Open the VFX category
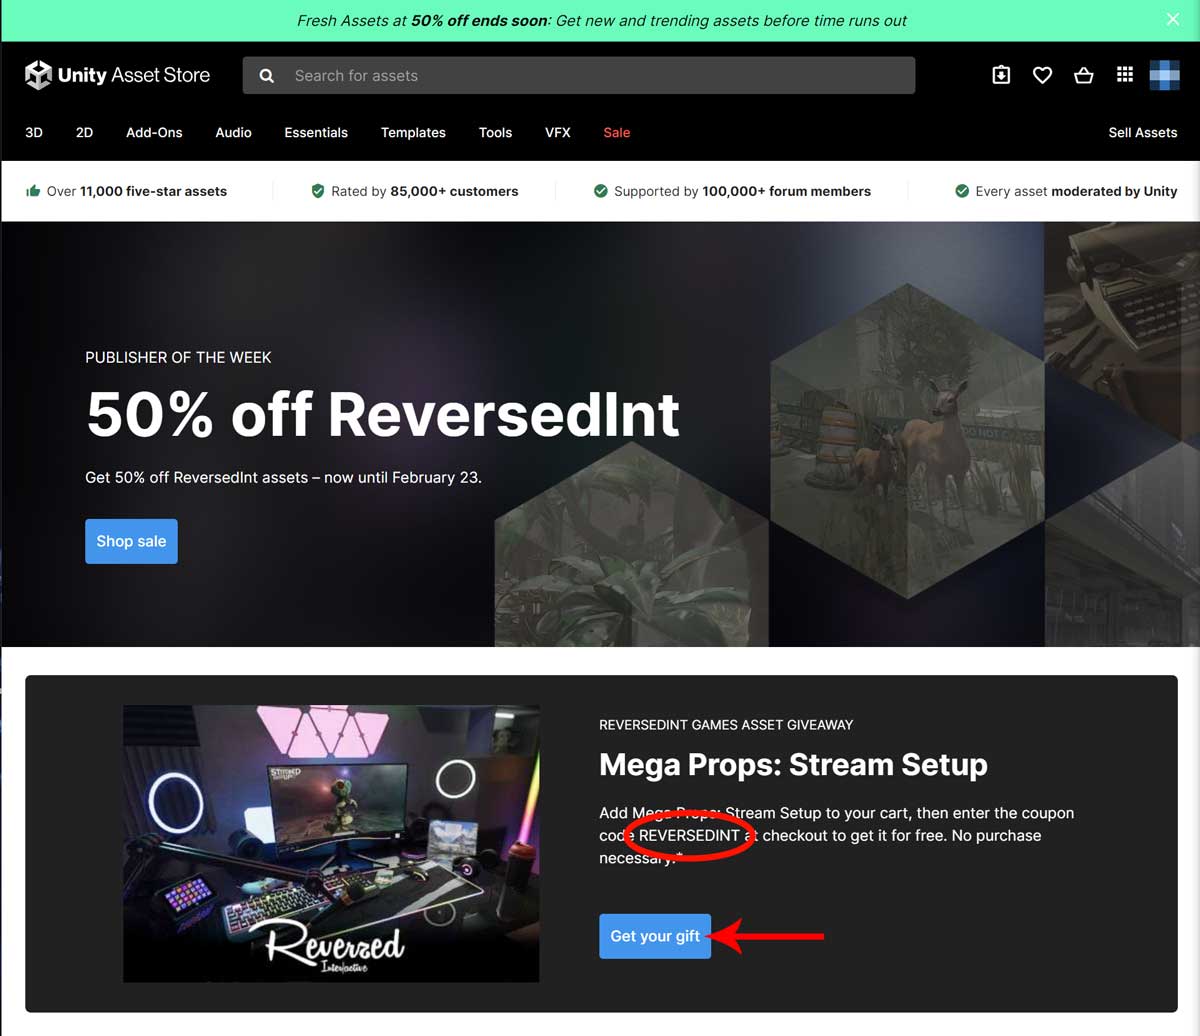1200x1036 pixels. point(557,132)
